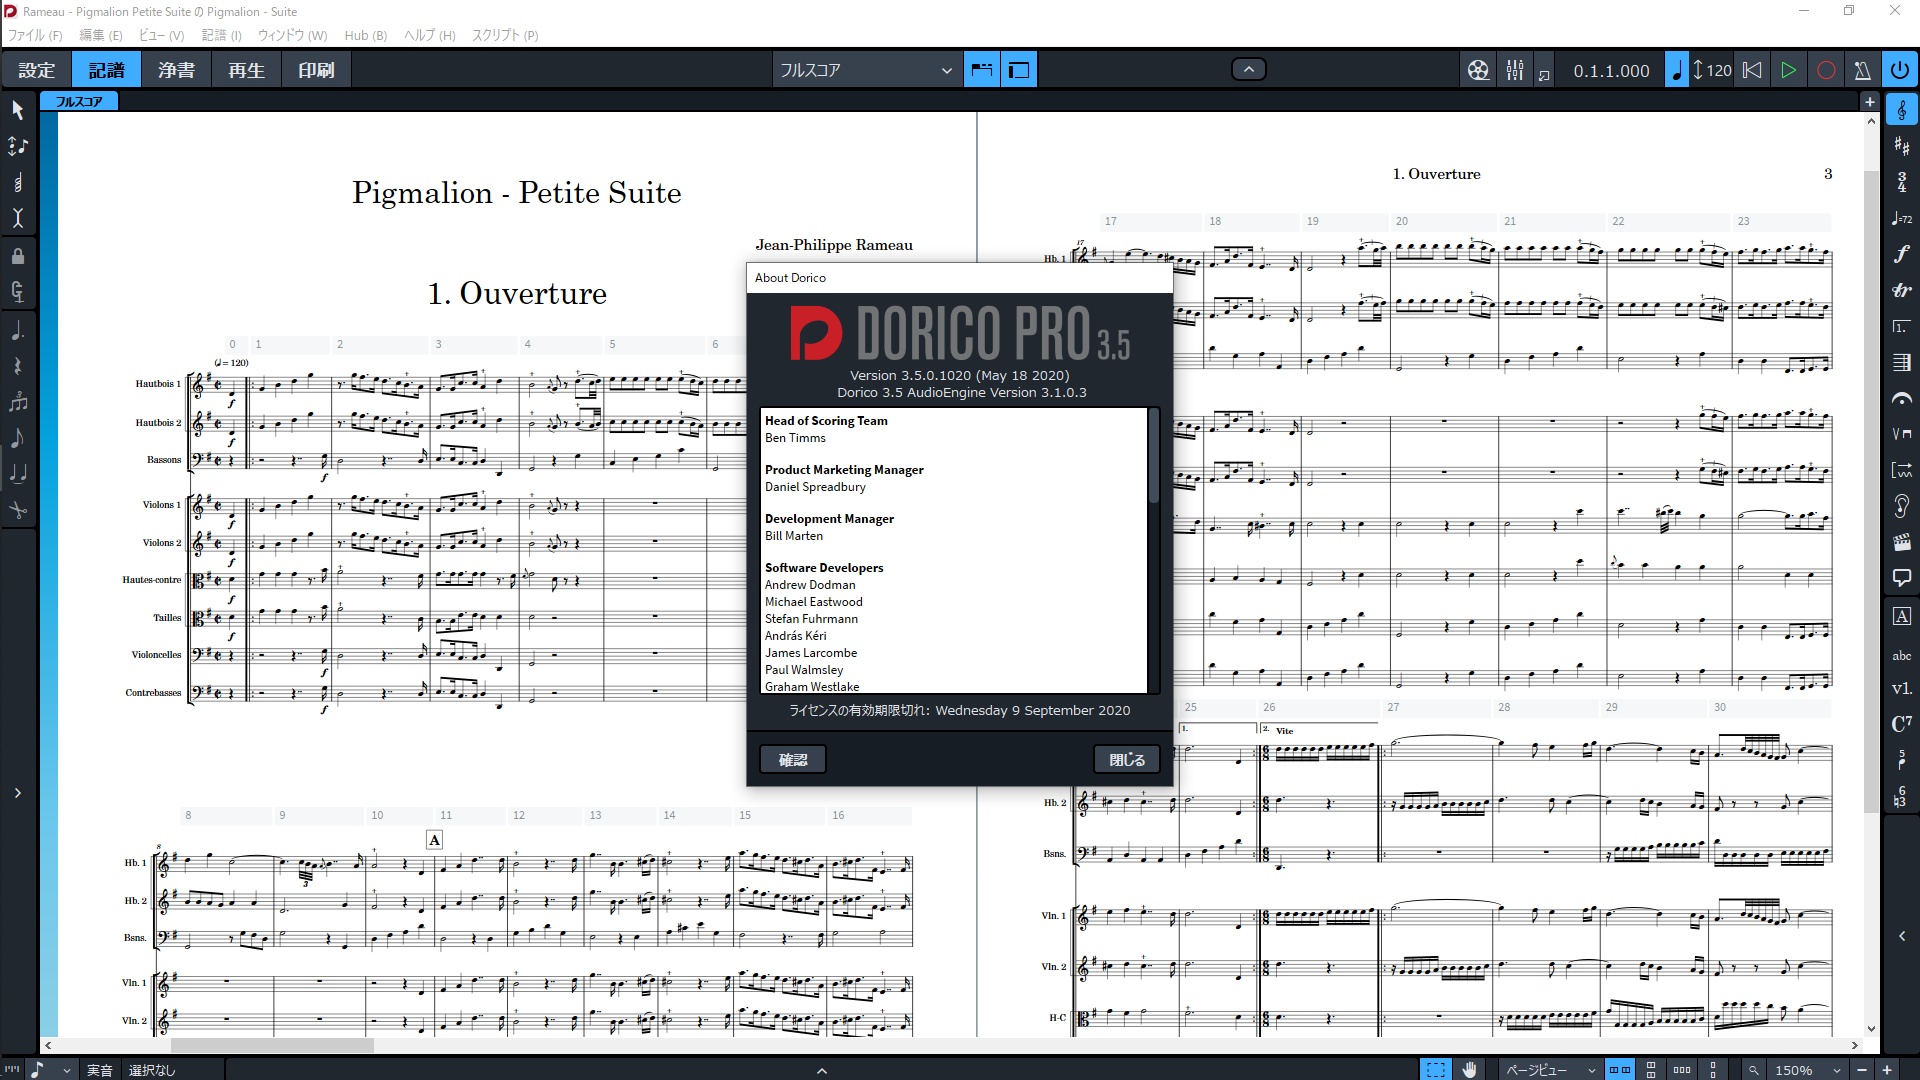This screenshot has height=1080, width=1920.
Task: Select the arrow selection tool in left toolbox
Action: 18,109
